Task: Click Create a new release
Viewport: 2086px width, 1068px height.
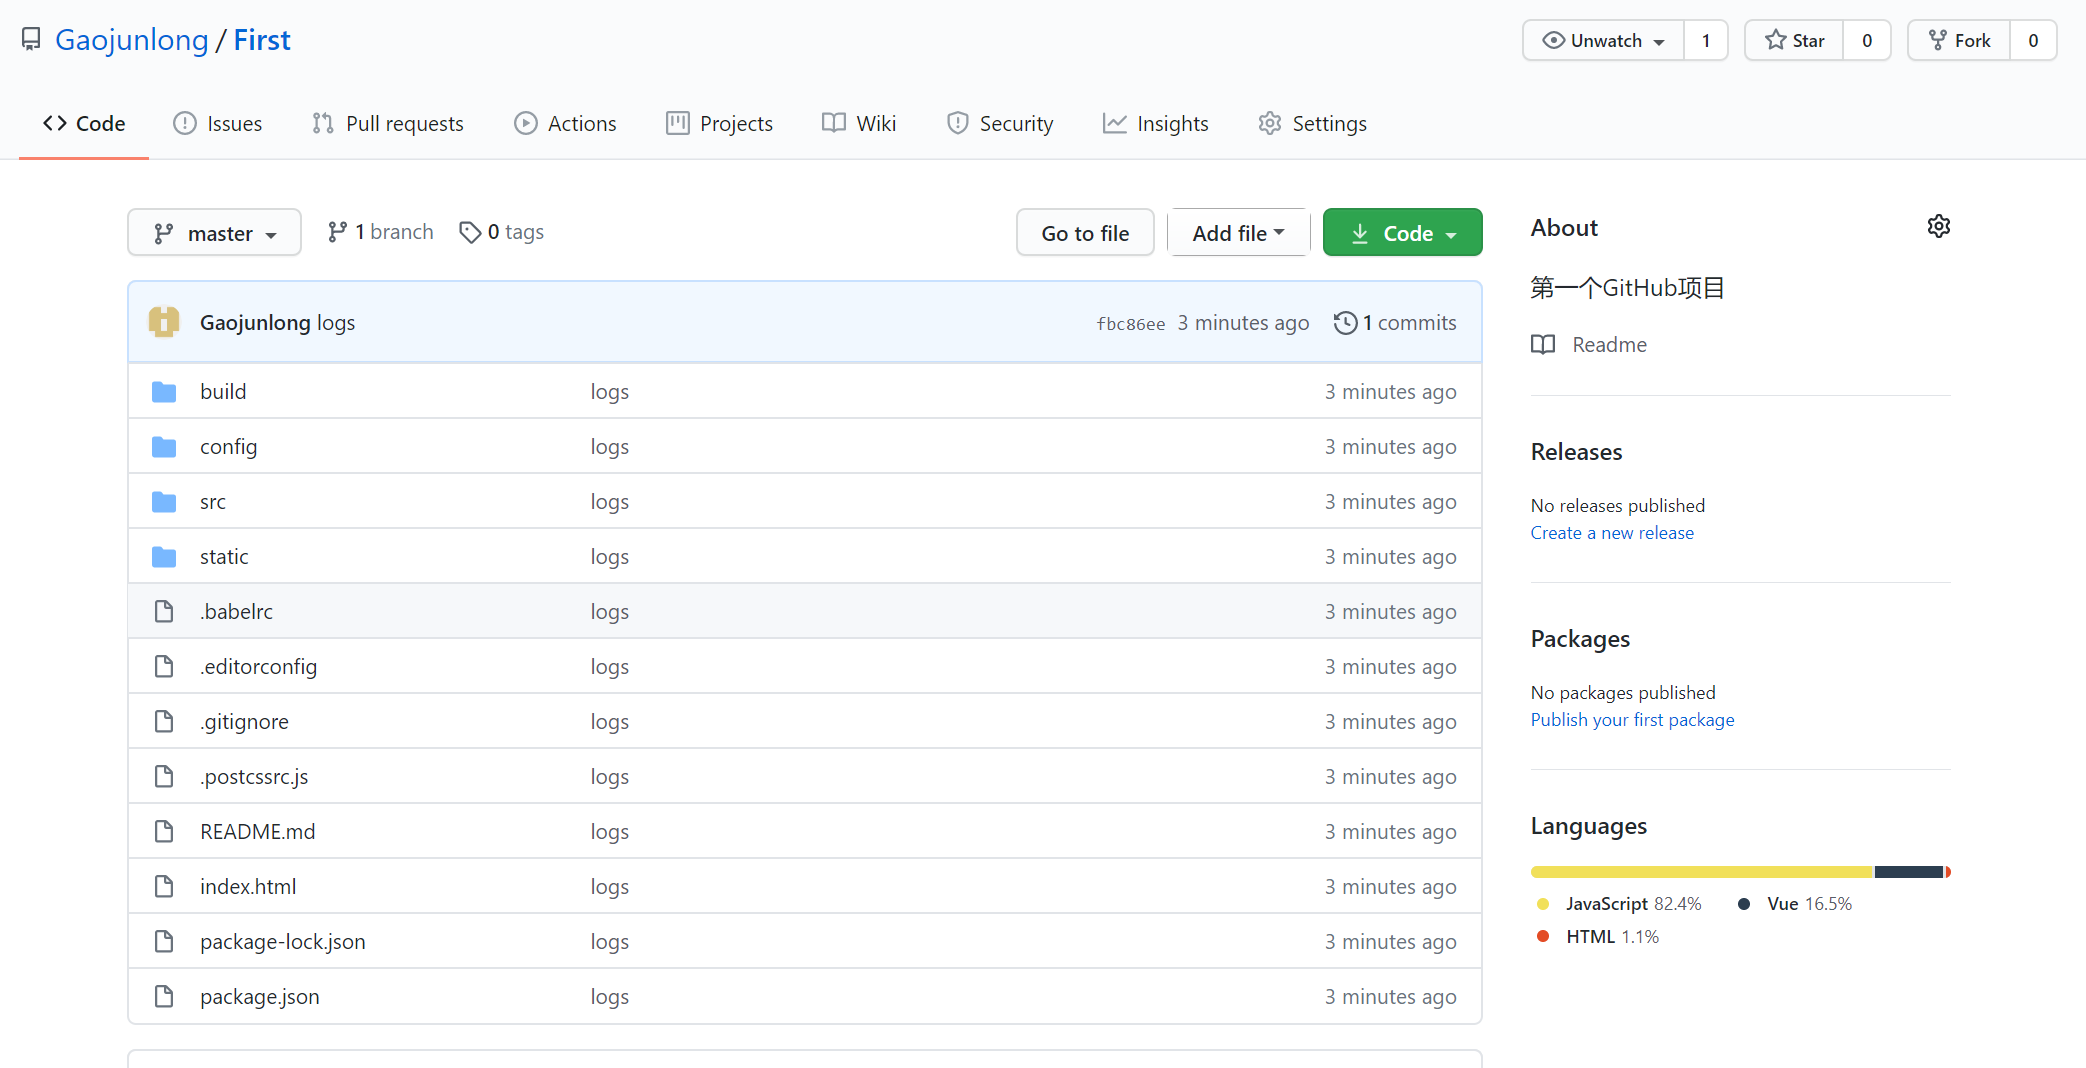Action: 1612,533
